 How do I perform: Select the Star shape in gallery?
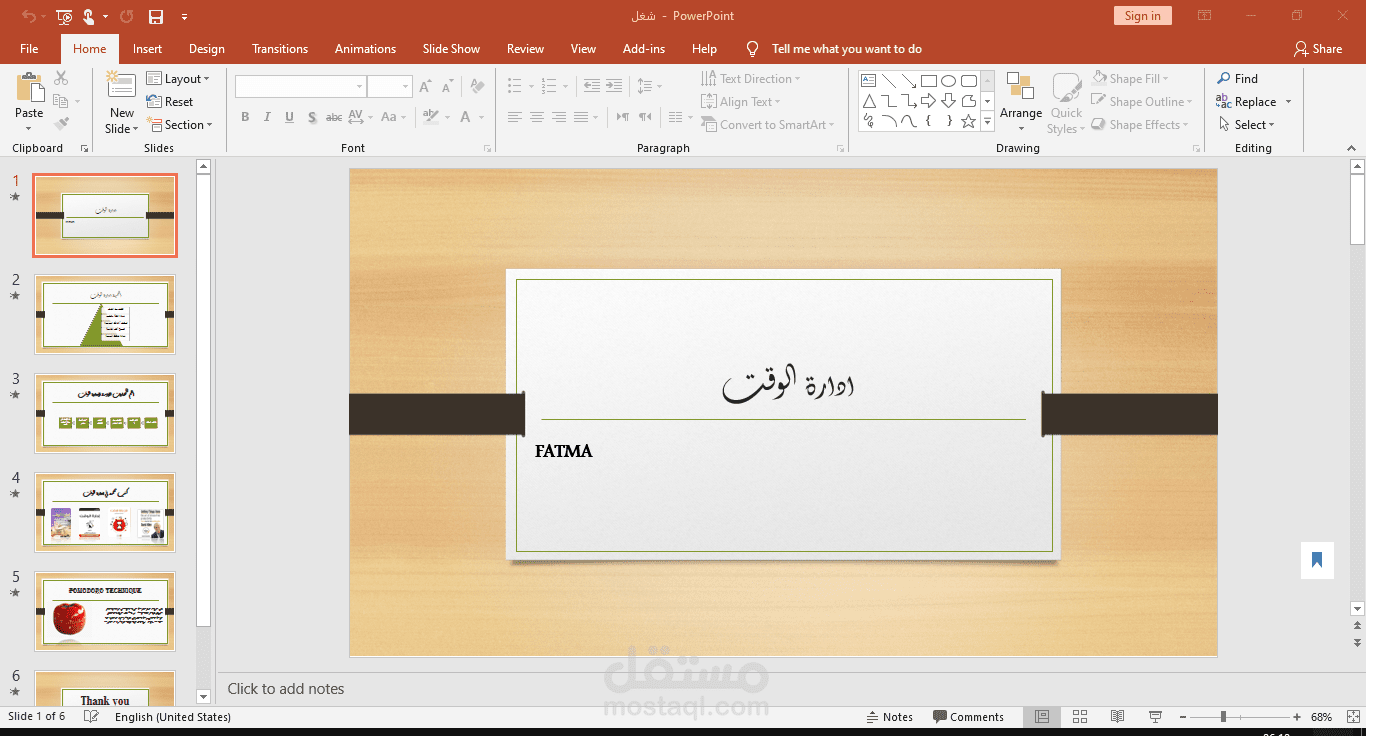(x=968, y=121)
